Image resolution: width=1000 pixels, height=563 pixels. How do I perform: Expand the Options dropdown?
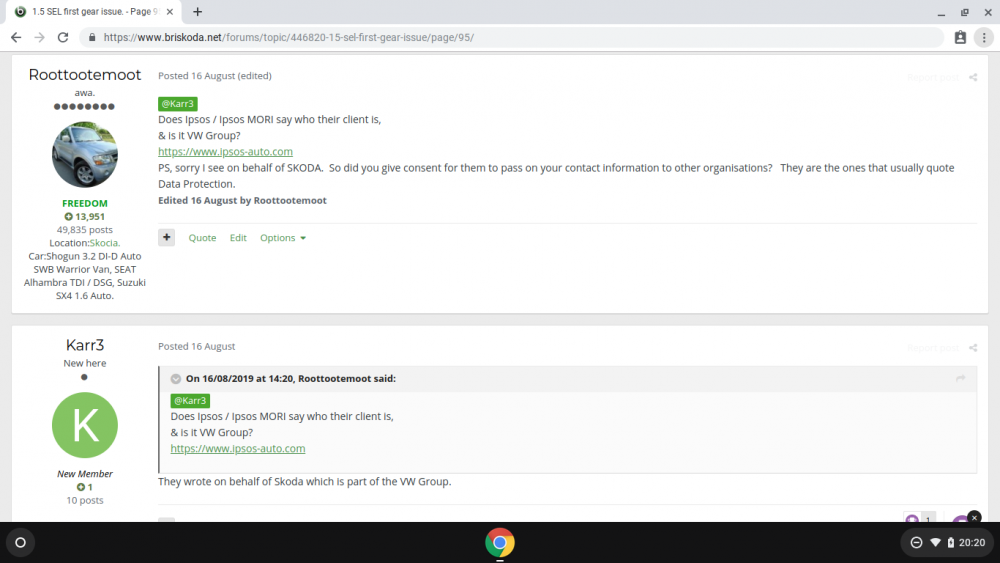pyautogui.click(x=283, y=238)
